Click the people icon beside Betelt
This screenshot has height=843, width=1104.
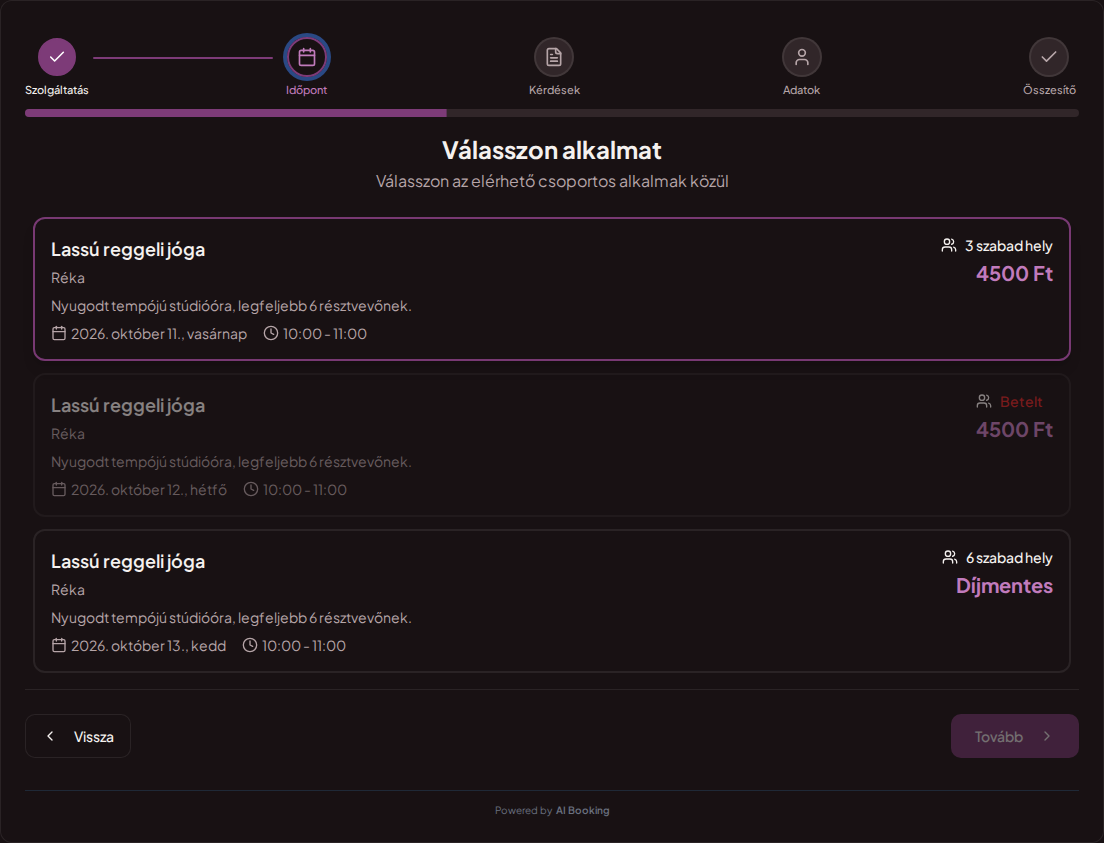(x=984, y=401)
